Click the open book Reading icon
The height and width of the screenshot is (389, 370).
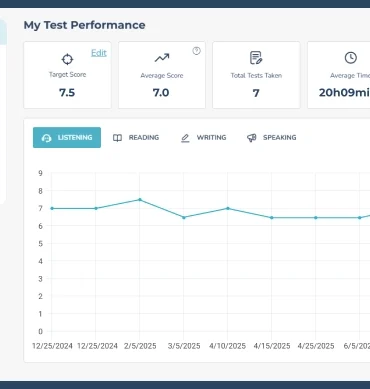[117, 138]
